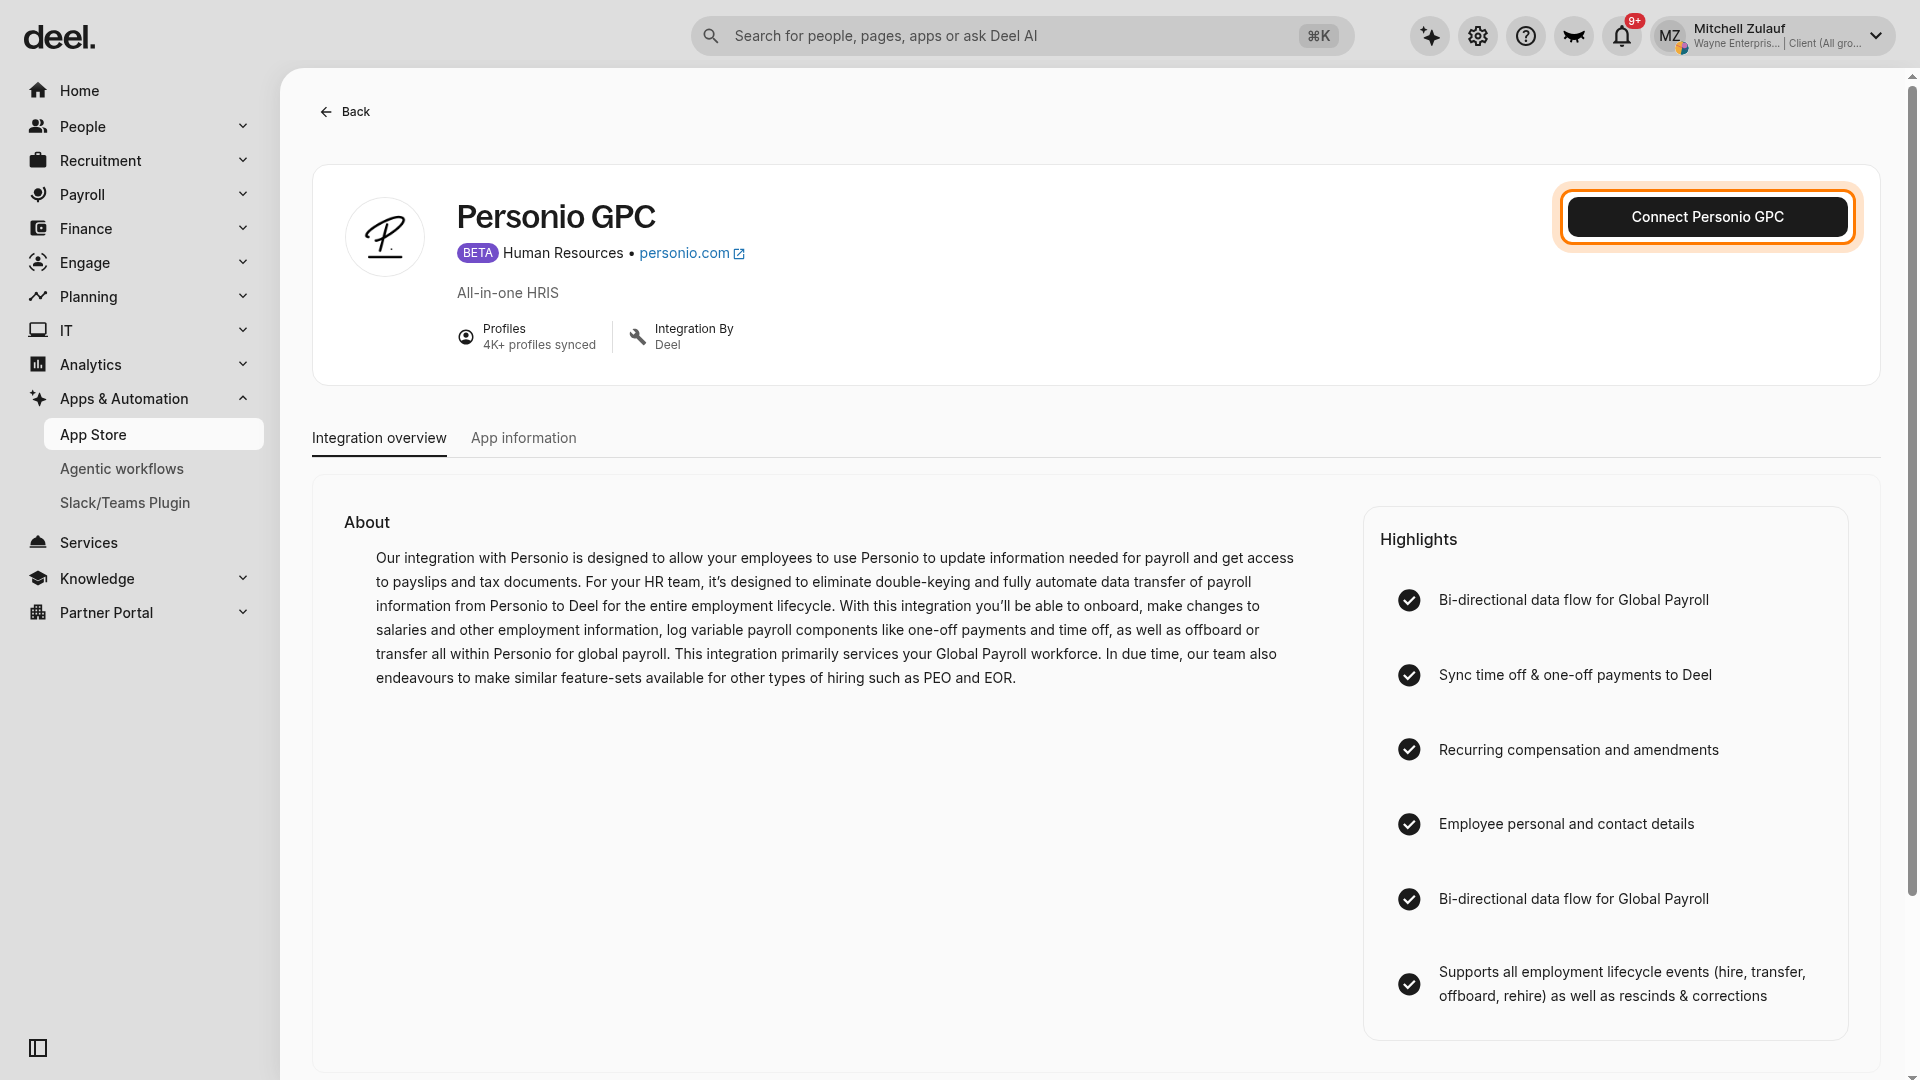Click the Apps & Automation sparkle icon

click(38, 399)
